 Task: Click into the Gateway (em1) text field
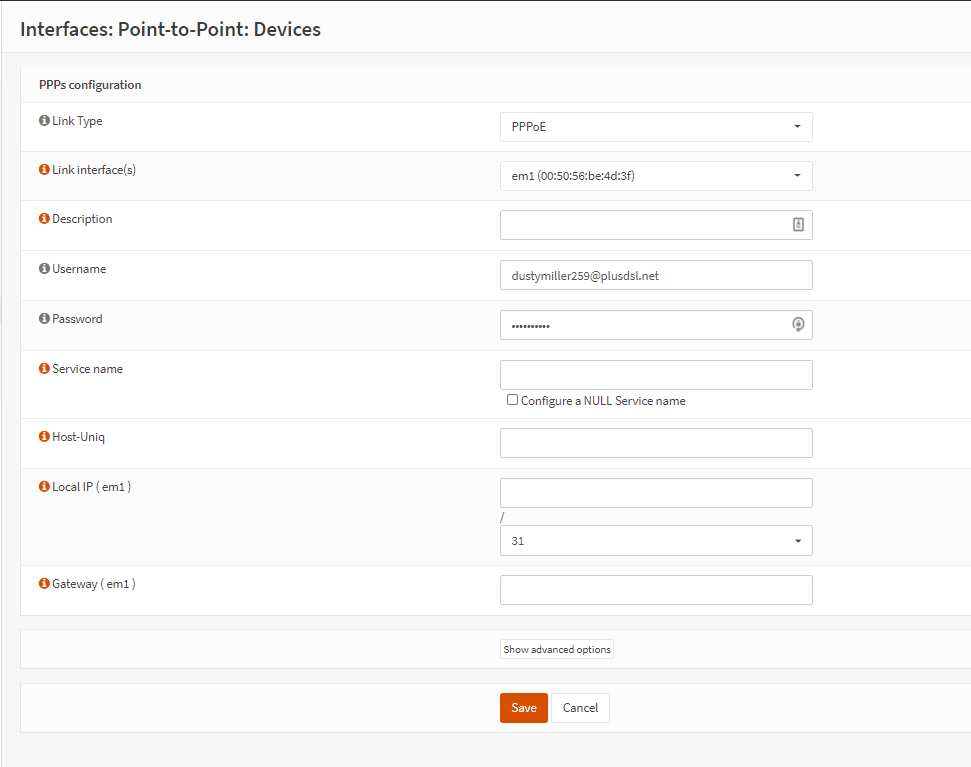point(656,590)
